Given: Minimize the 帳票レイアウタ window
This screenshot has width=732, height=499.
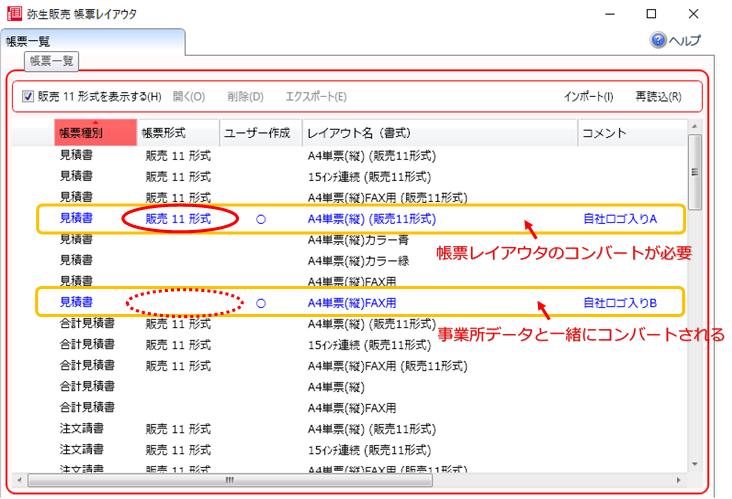Looking at the screenshot, I should click(x=610, y=14).
